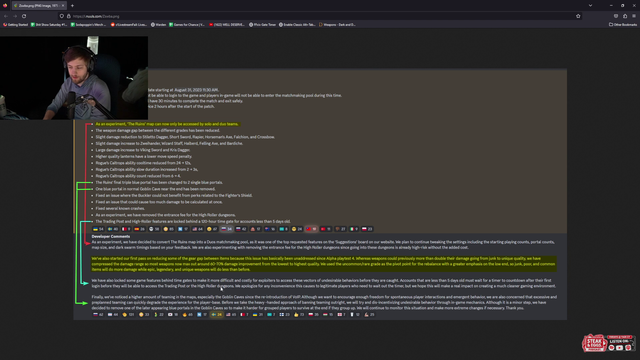Screen dimensions: 640x360
Task: Open the Pixie Gate Timer bookmark
Action: 263,24
